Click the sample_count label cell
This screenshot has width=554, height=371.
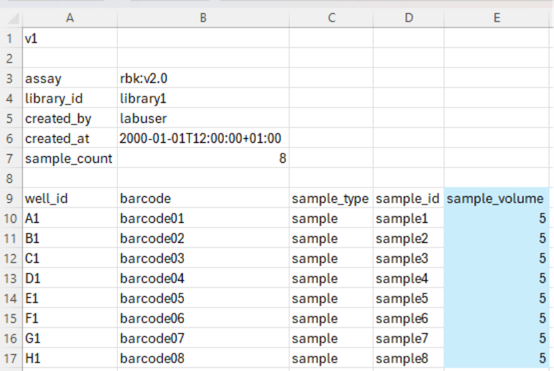[x=70, y=158]
